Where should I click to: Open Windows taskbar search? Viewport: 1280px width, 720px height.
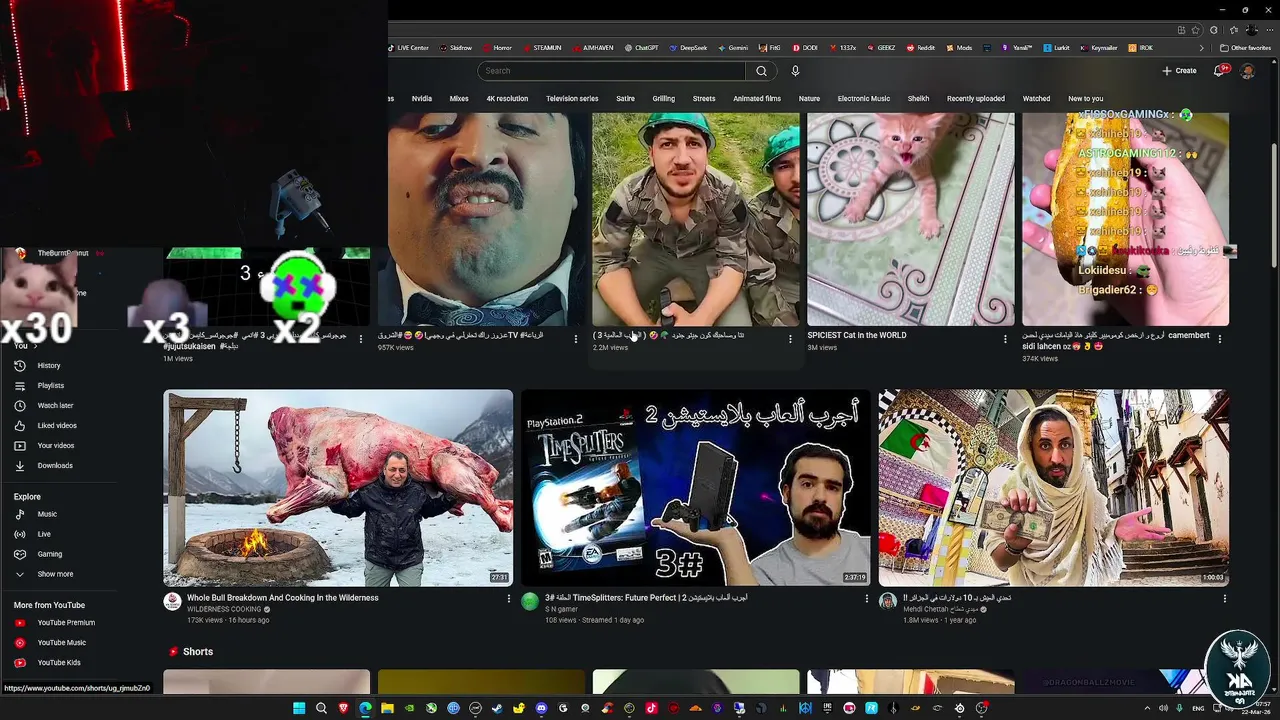tap(321, 708)
